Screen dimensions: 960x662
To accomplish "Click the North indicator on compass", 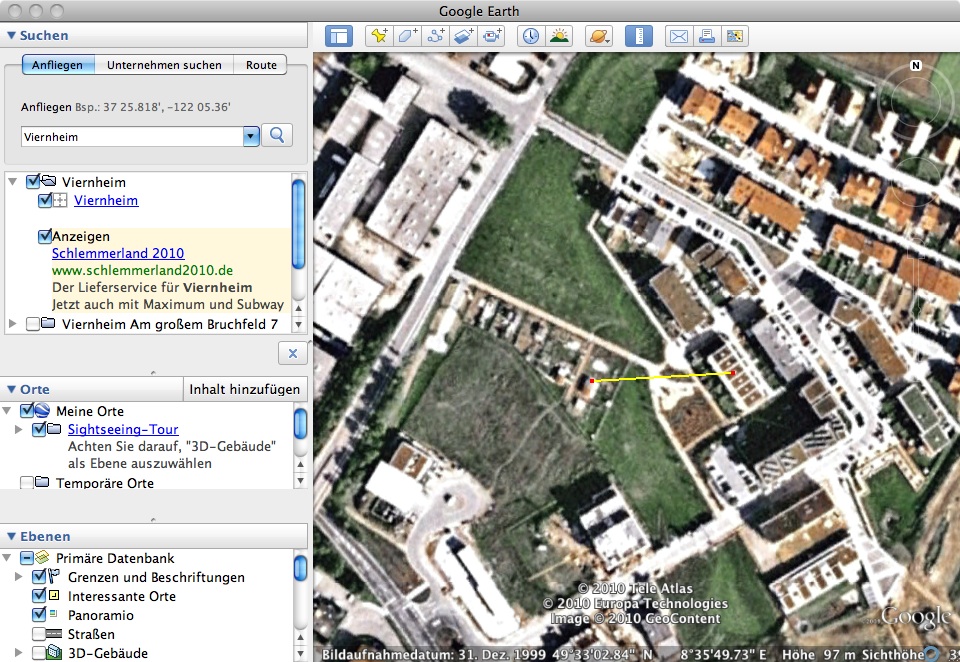I will coord(916,66).
